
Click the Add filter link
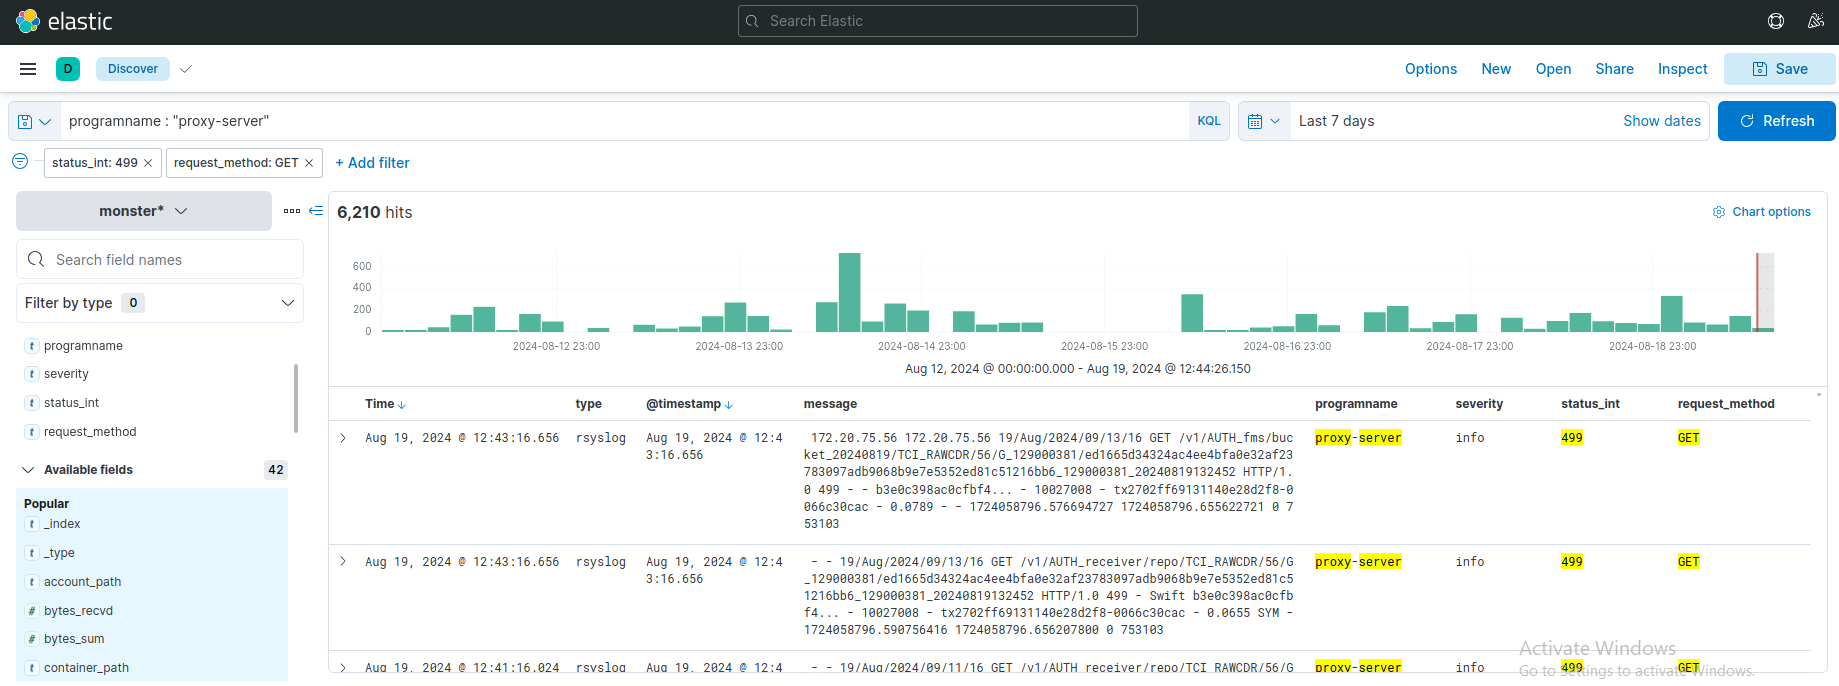coord(372,163)
